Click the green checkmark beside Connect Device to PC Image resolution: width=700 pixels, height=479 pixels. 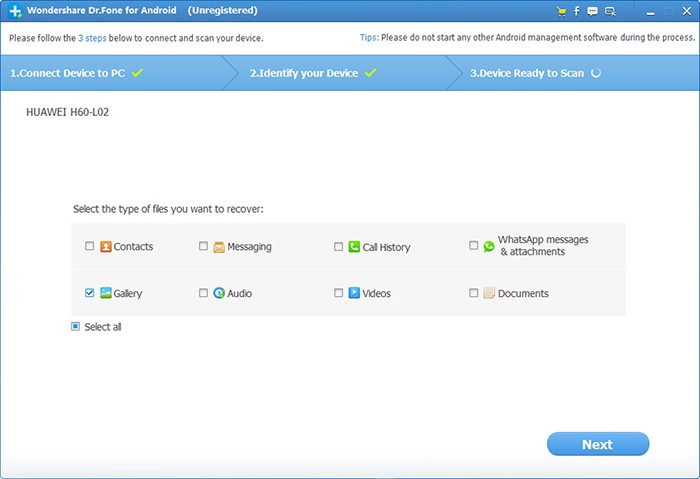[138, 72]
